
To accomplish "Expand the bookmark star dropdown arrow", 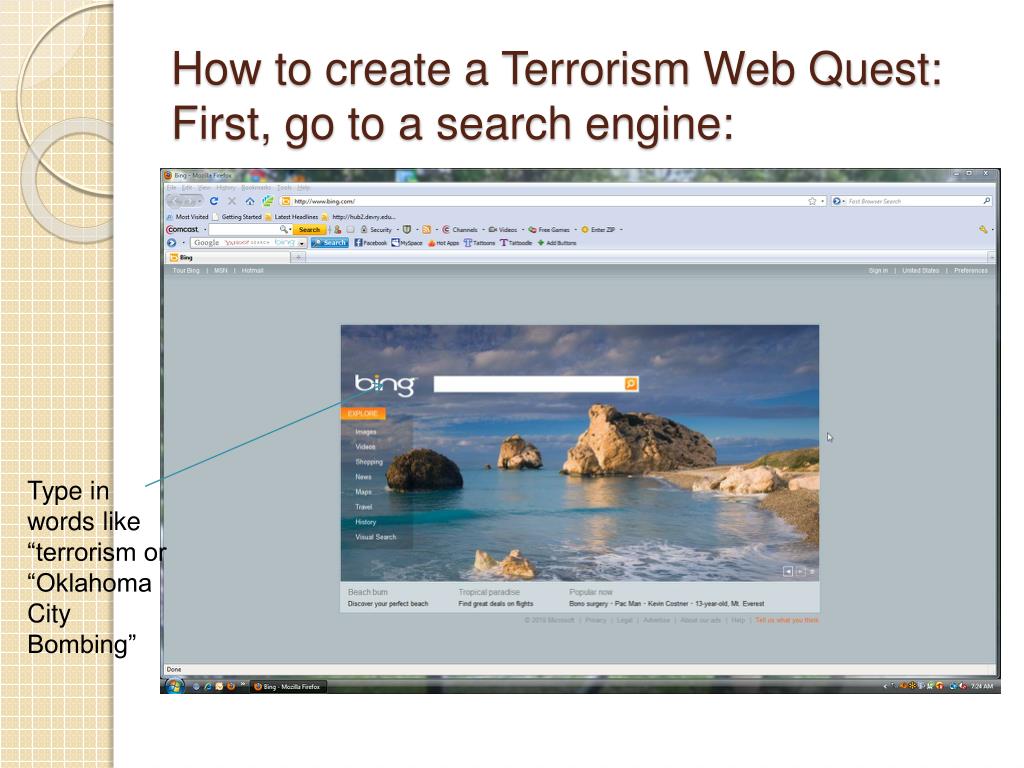I will [822, 201].
